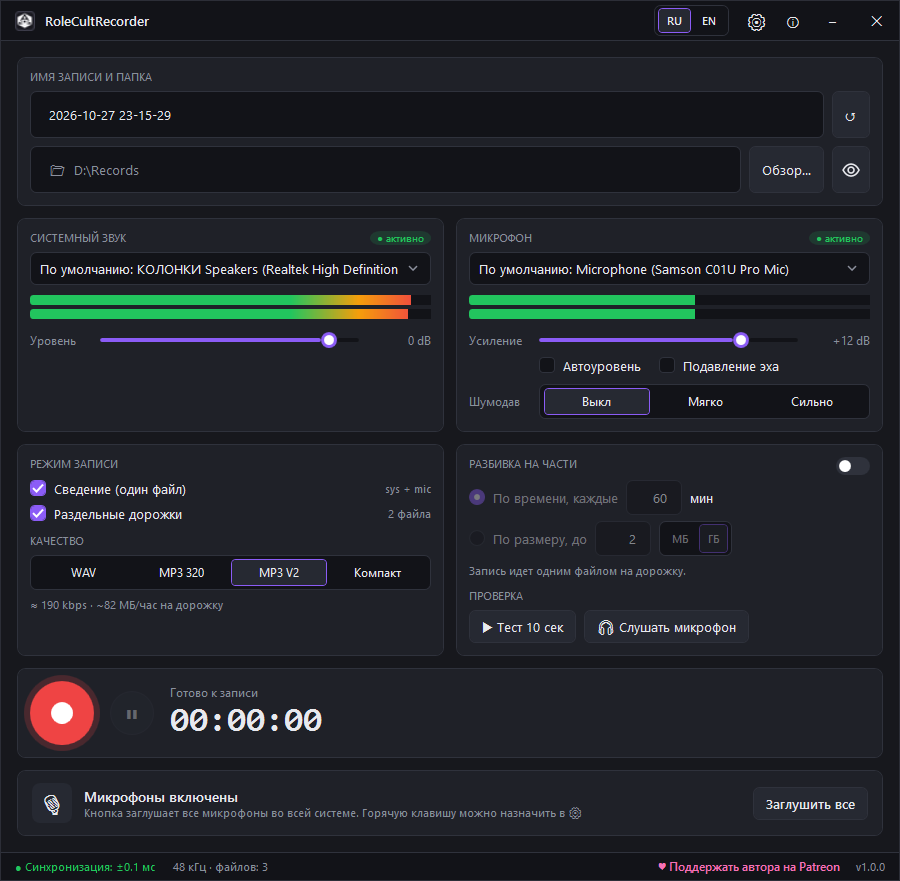Image resolution: width=900 pixels, height=881 pixels.
Task: Select WAV quality
Action: pyautogui.click(x=83, y=573)
